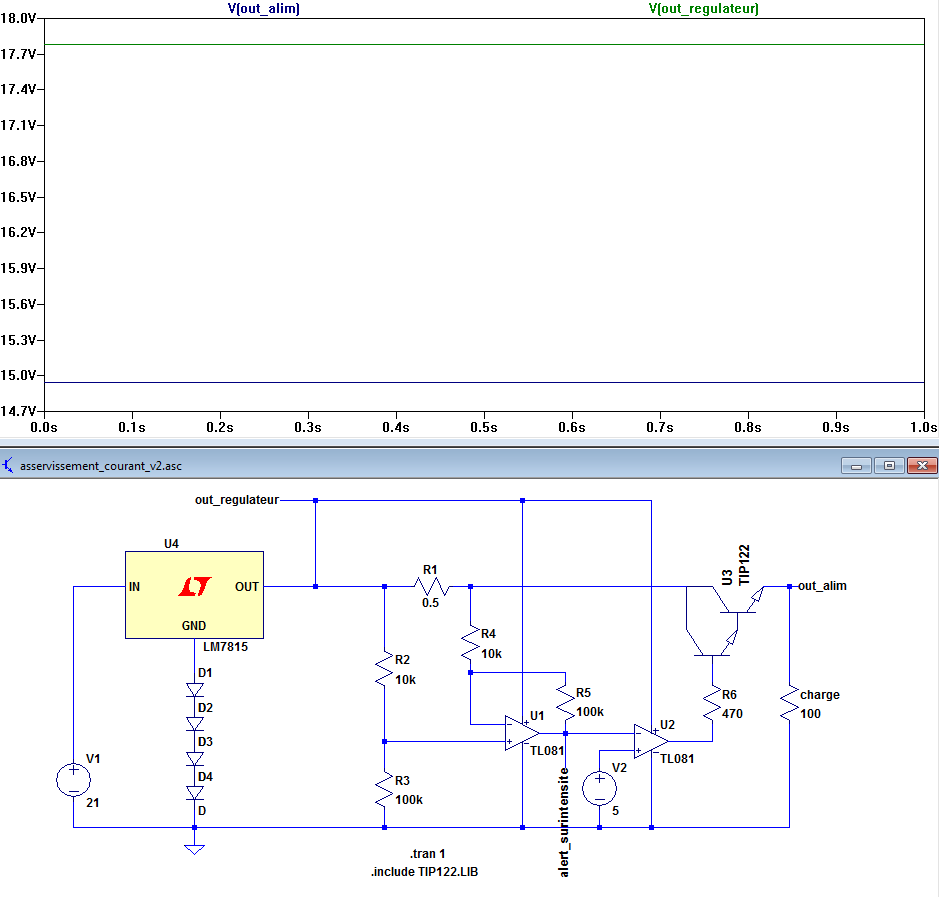Click the alert_surintensite net label

pos(564,823)
